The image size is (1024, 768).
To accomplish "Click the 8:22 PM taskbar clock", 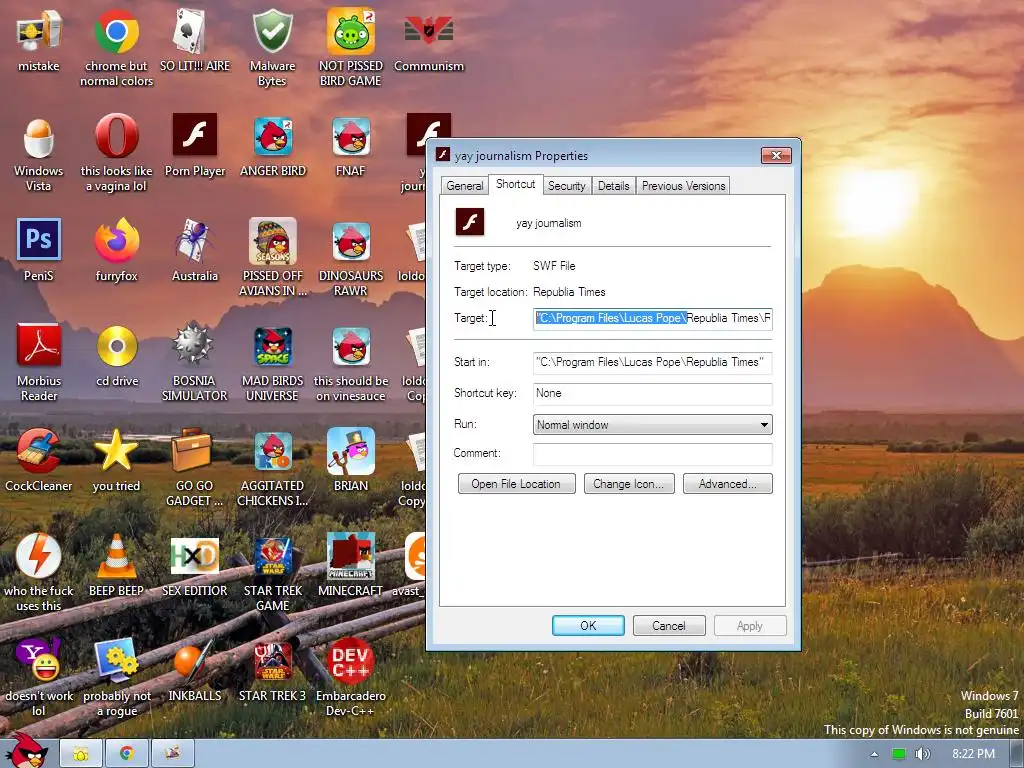I will click(x=973, y=754).
